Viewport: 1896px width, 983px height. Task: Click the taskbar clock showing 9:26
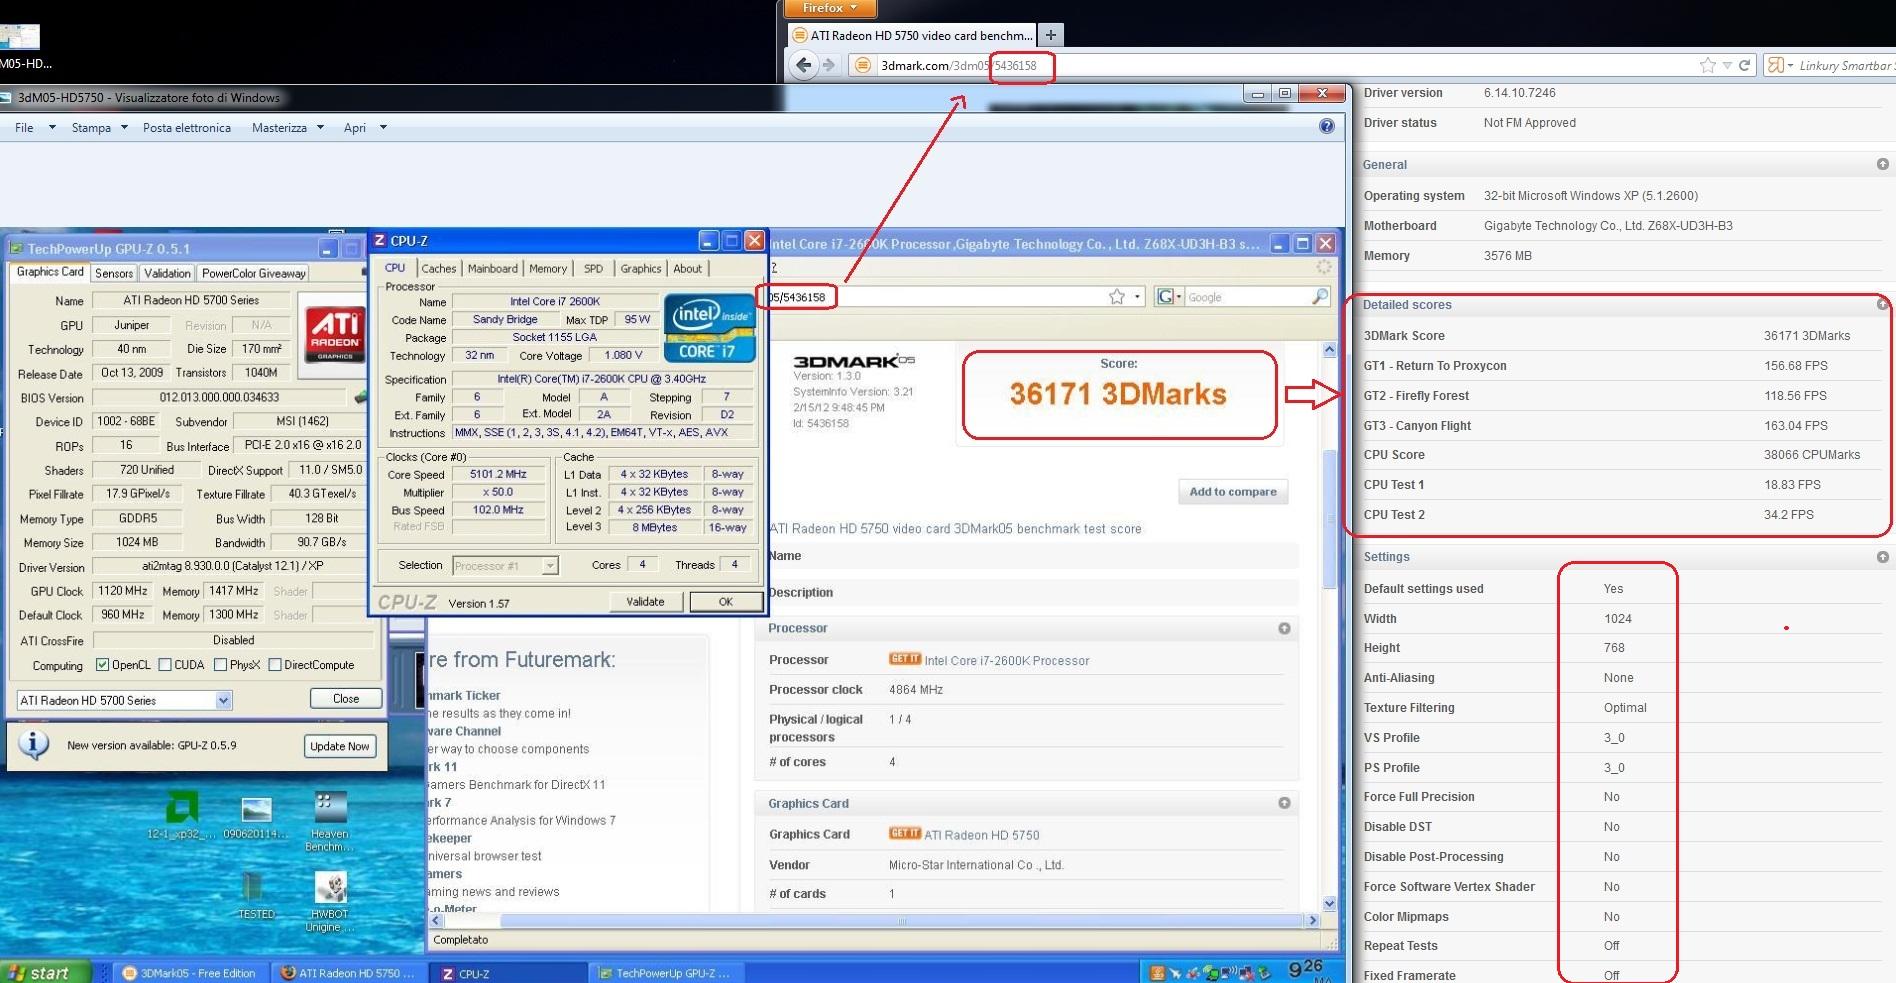[1306, 969]
